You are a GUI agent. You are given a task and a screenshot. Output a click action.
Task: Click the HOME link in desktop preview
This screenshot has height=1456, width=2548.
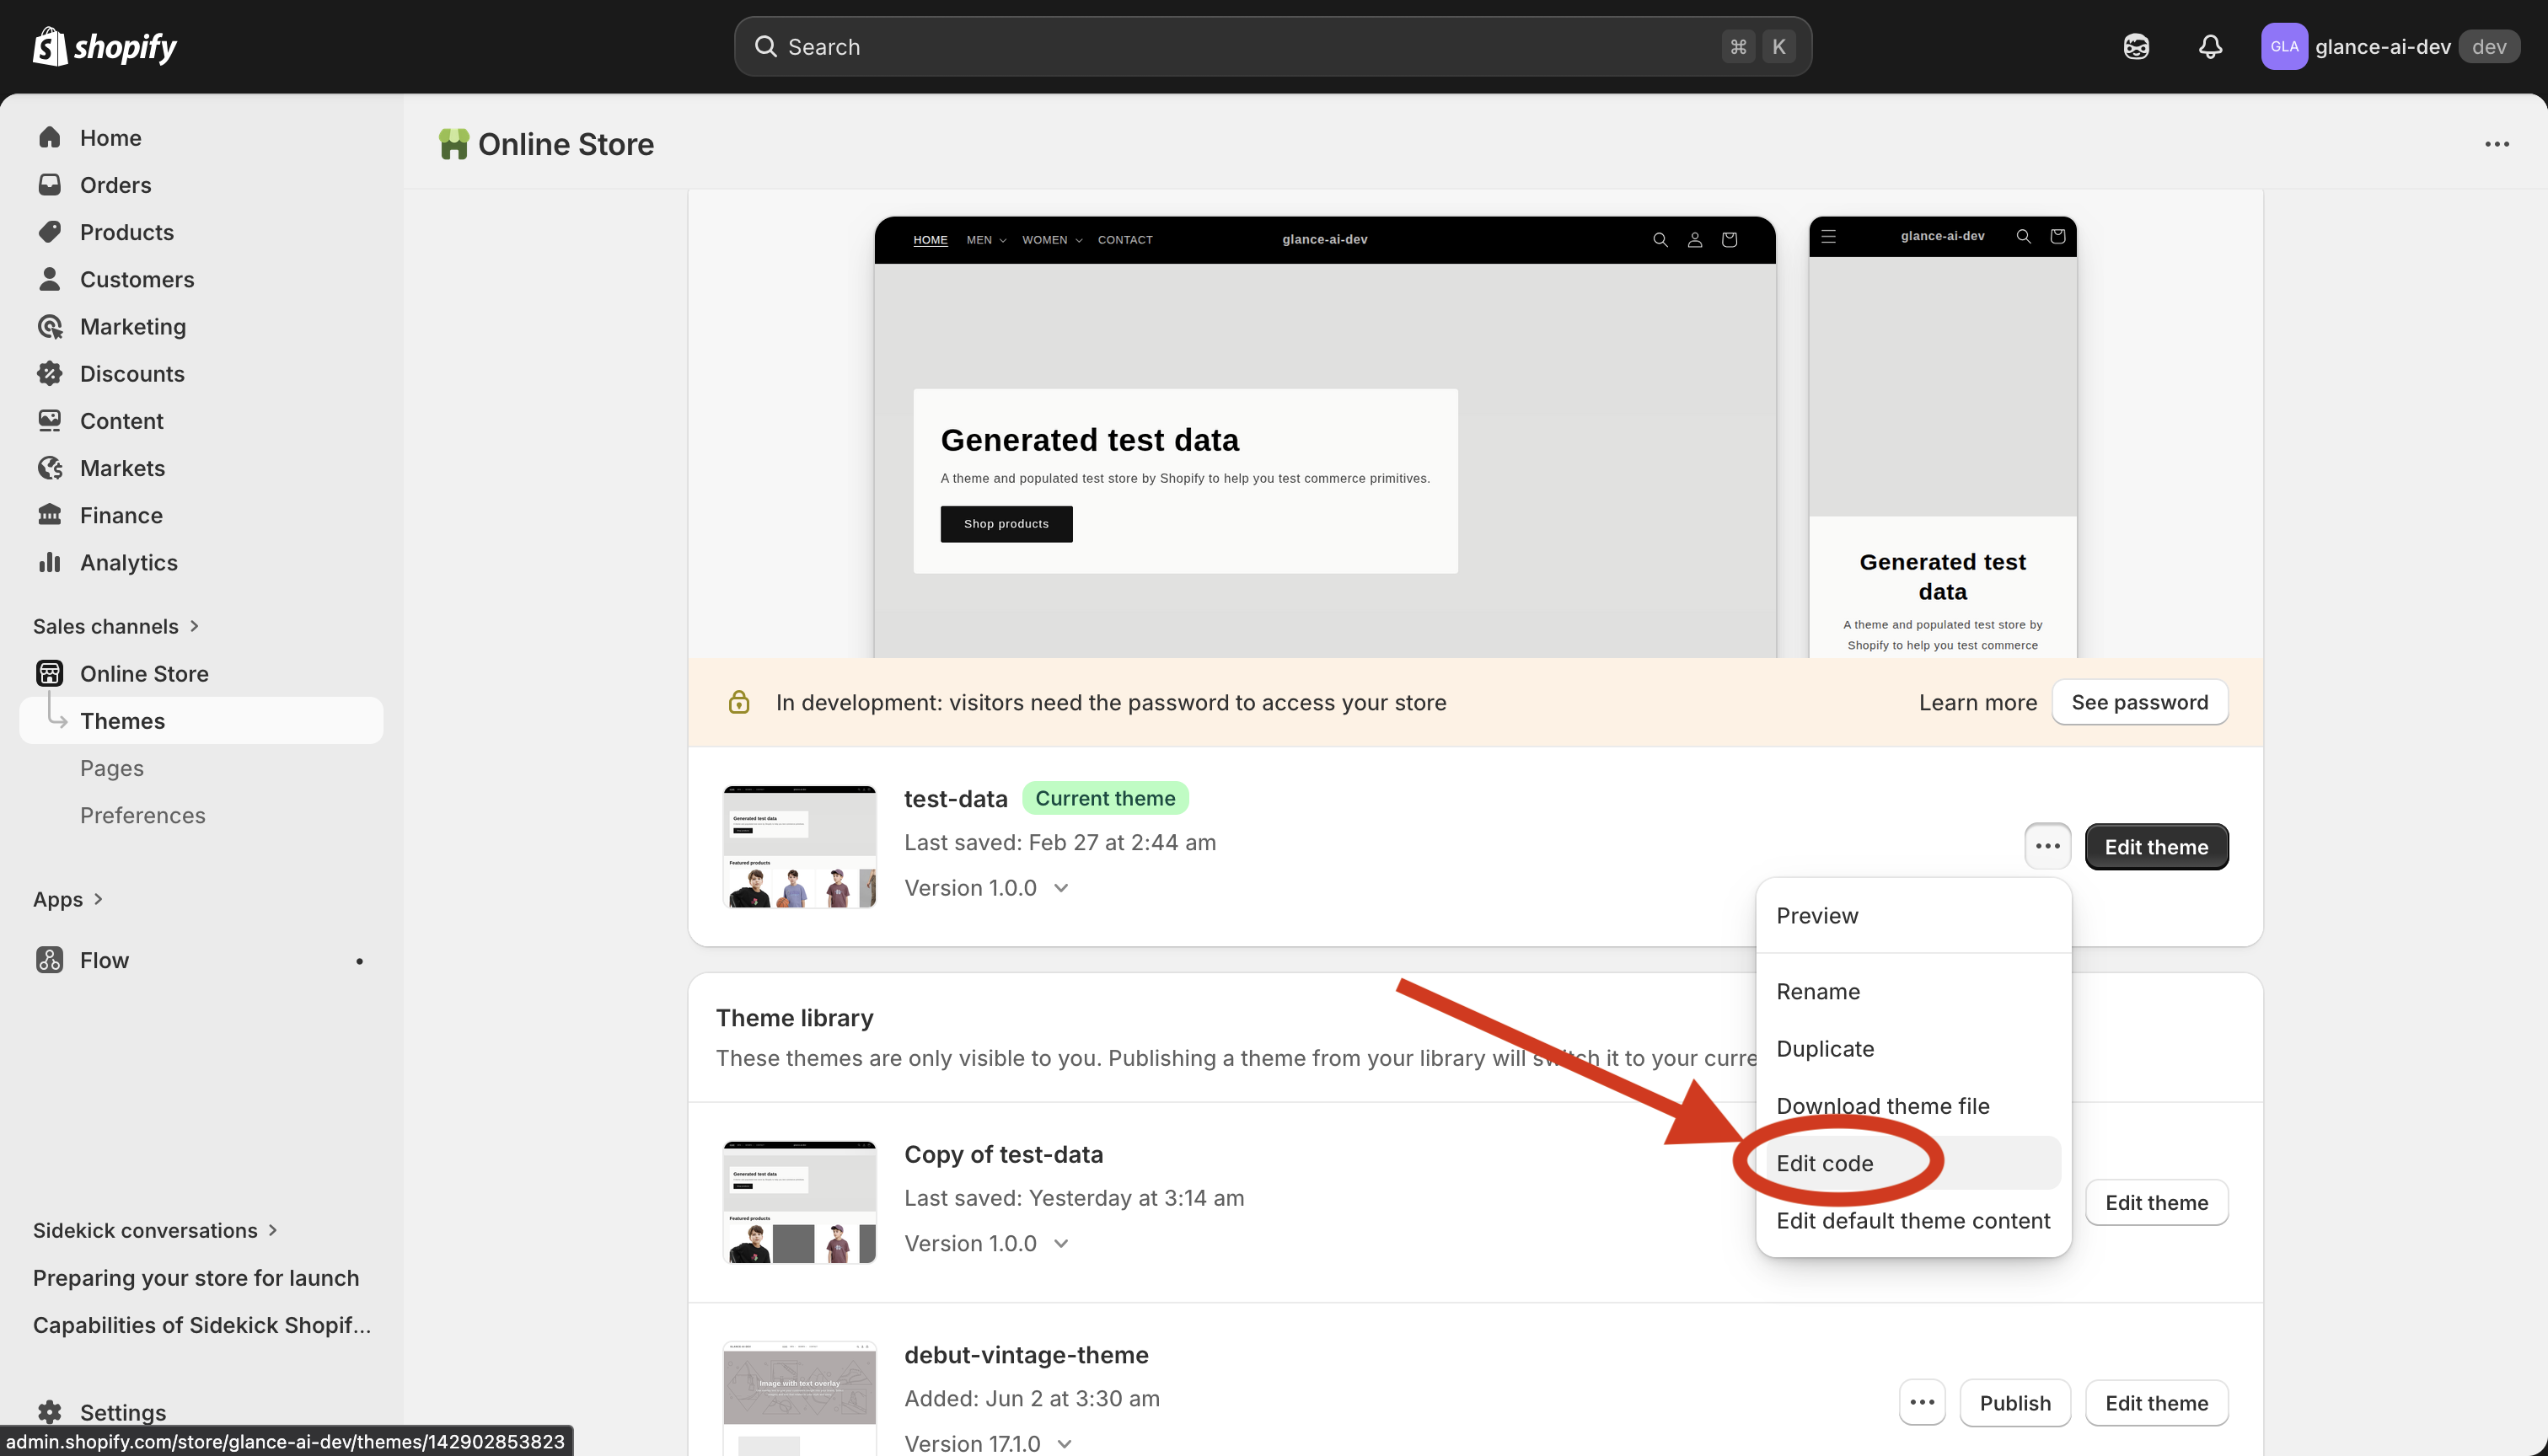pos(930,240)
